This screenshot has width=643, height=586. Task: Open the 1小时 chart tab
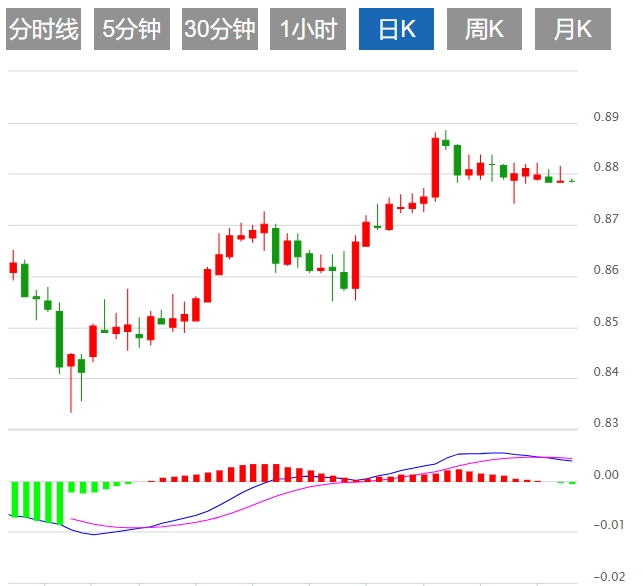tap(308, 29)
